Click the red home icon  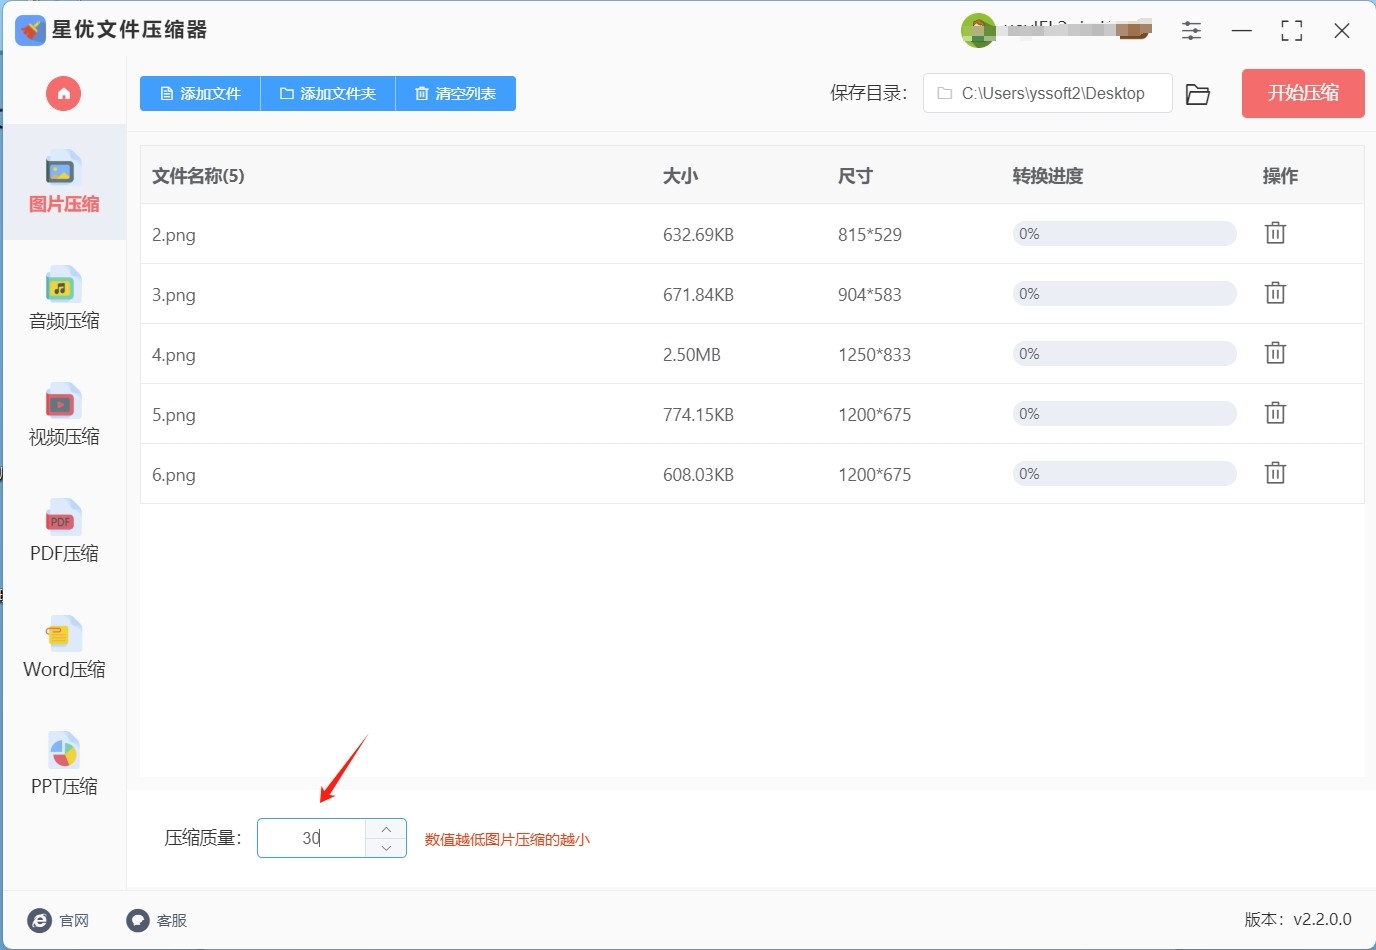click(x=63, y=94)
